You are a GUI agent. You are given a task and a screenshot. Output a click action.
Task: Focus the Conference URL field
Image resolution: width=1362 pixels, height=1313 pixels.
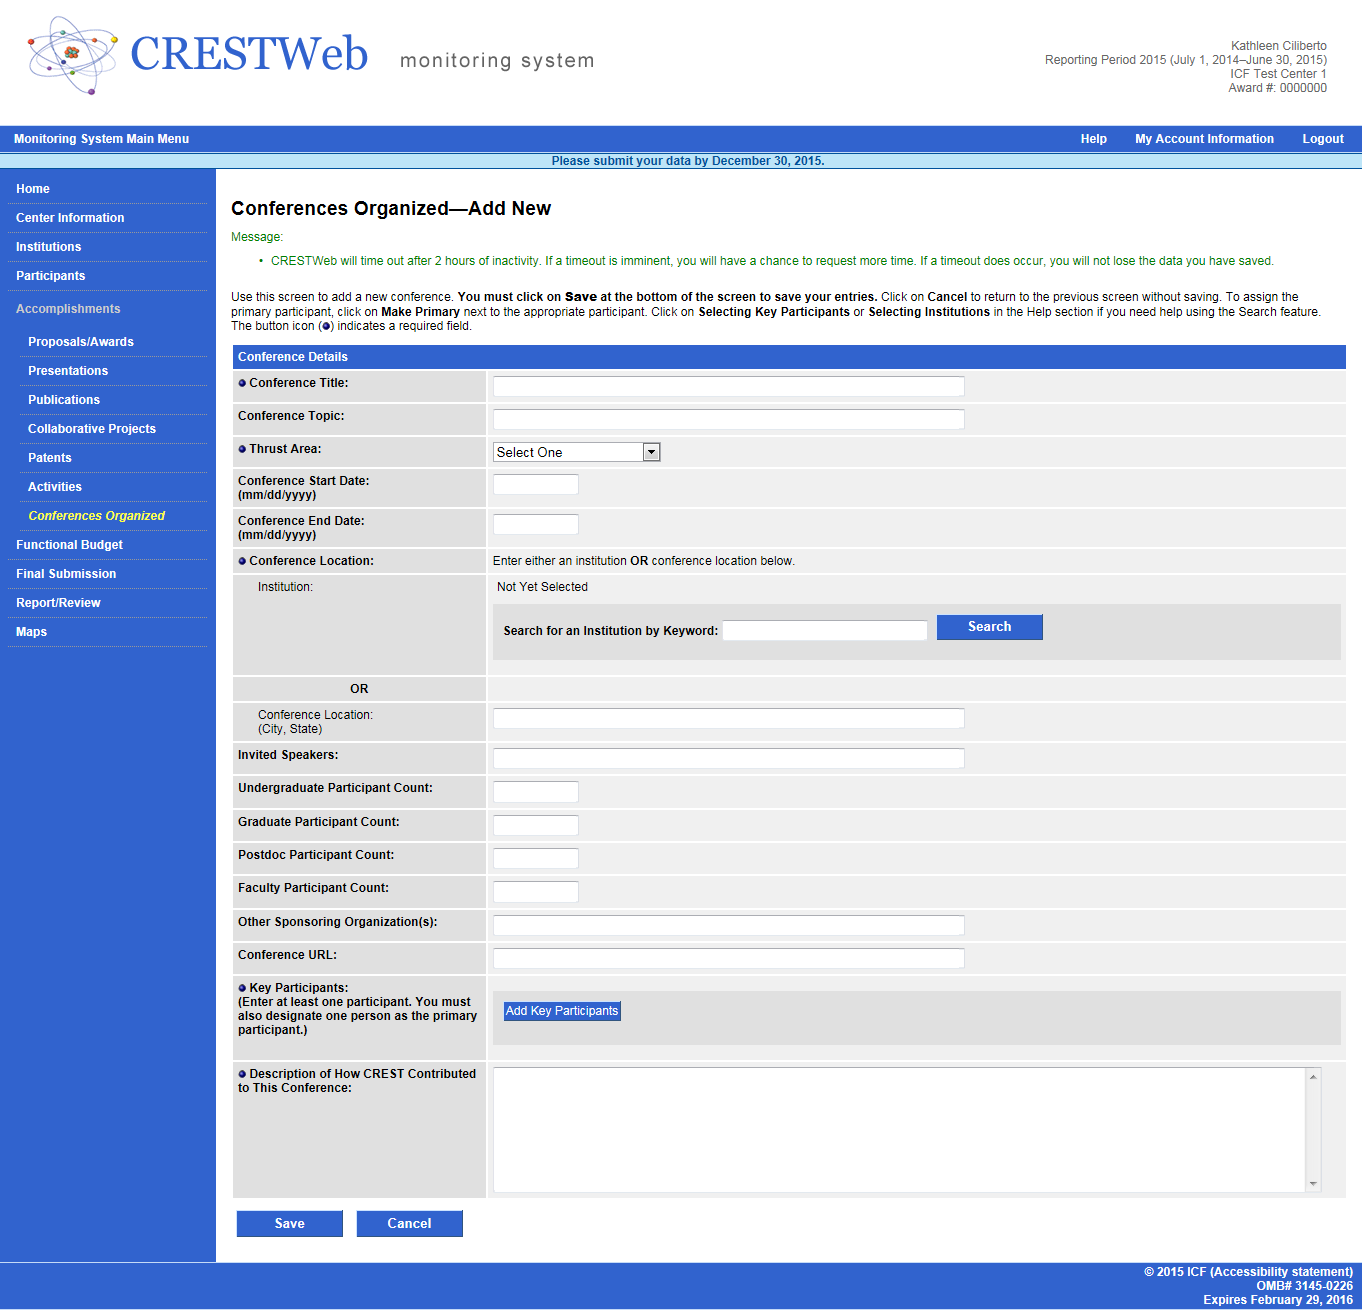(729, 958)
